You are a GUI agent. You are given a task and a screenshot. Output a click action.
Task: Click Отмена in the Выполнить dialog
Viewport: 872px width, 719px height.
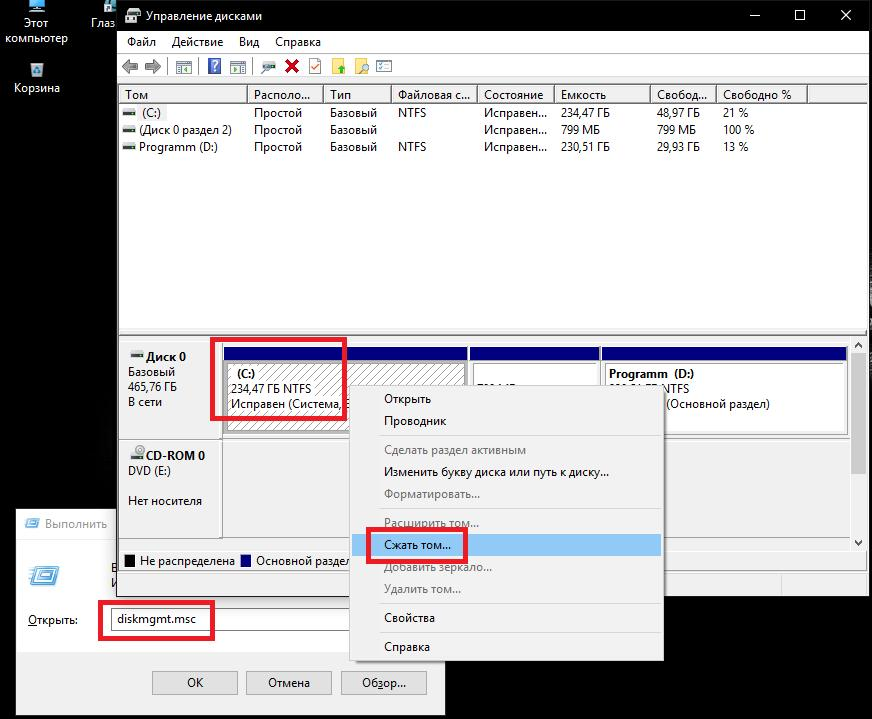click(289, 682)
